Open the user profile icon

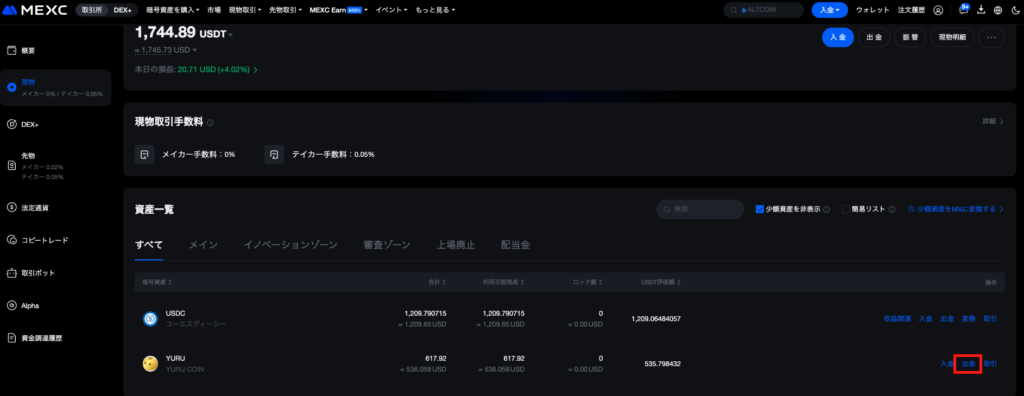click(x=938, y=10)
